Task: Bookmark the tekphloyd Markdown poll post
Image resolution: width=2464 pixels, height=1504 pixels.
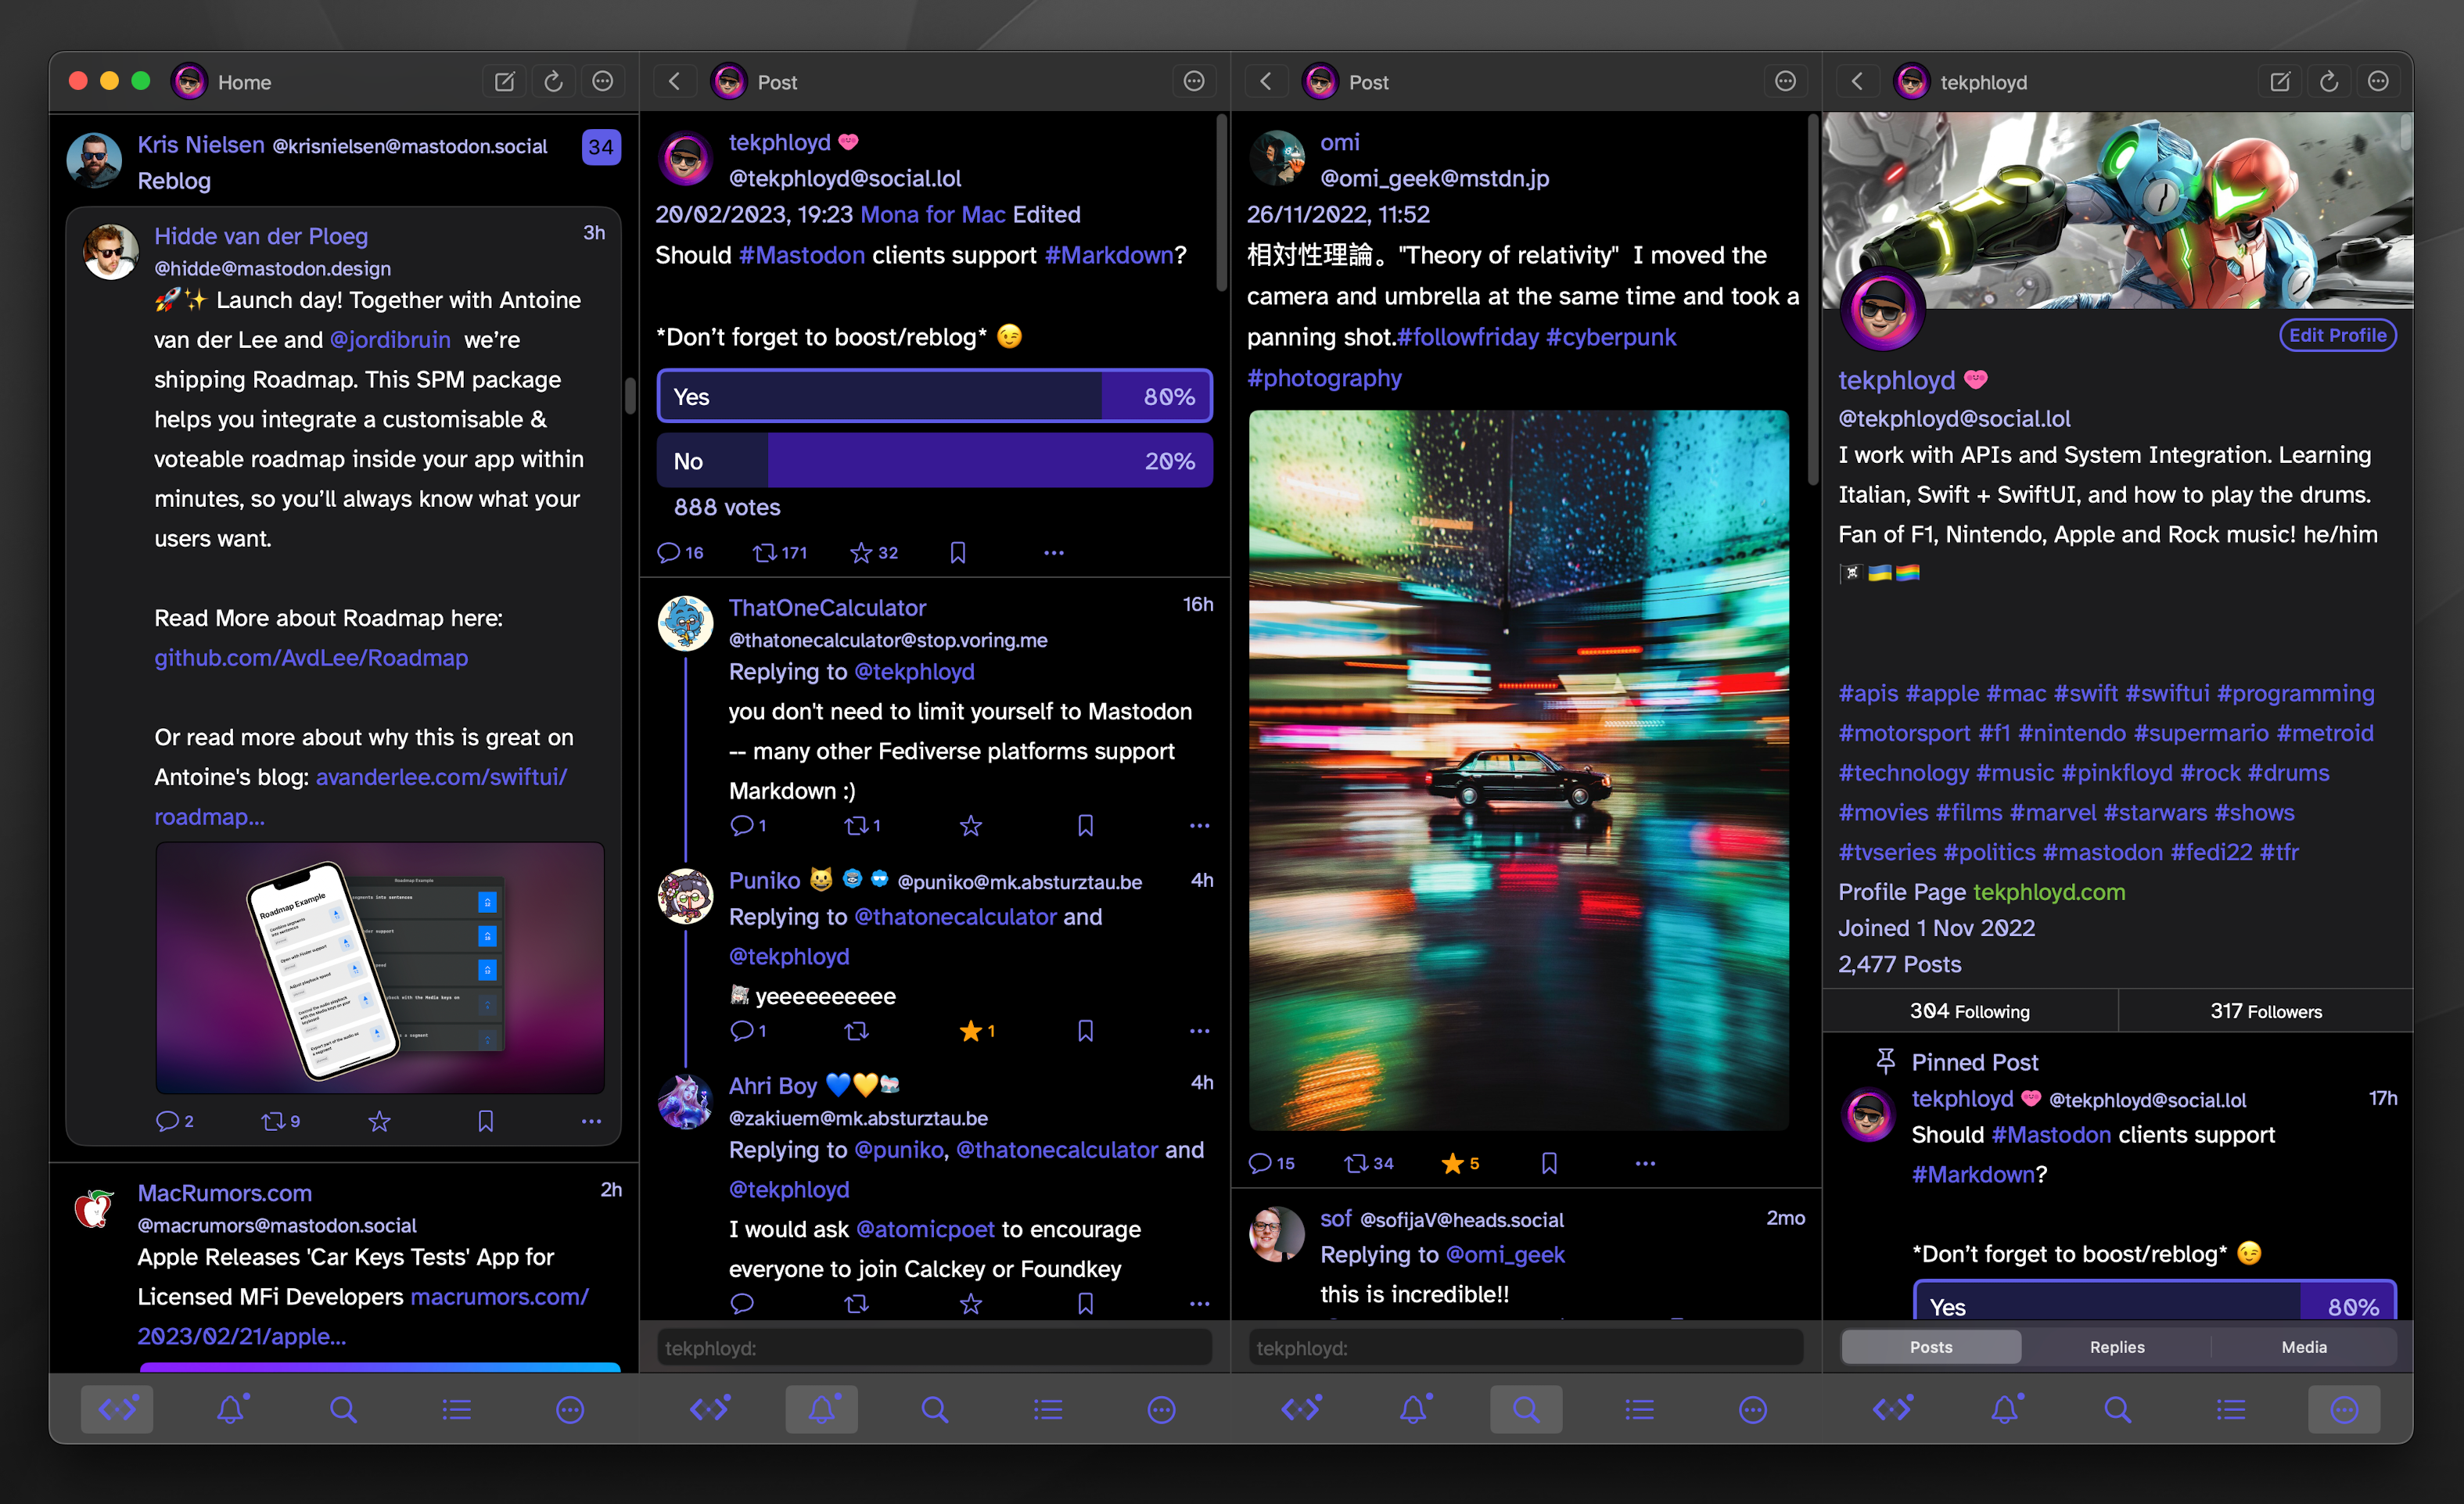Action: pos(957,552)
